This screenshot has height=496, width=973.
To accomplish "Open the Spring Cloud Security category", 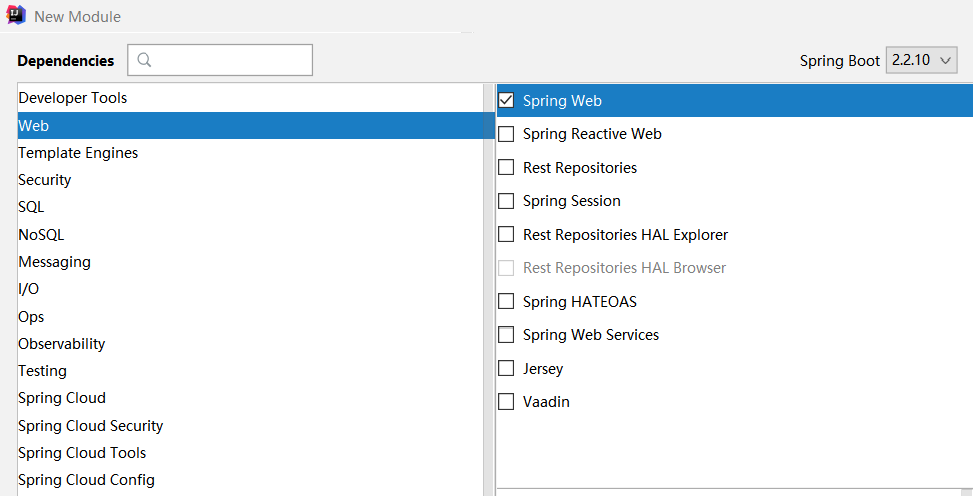I will point(90,426).
